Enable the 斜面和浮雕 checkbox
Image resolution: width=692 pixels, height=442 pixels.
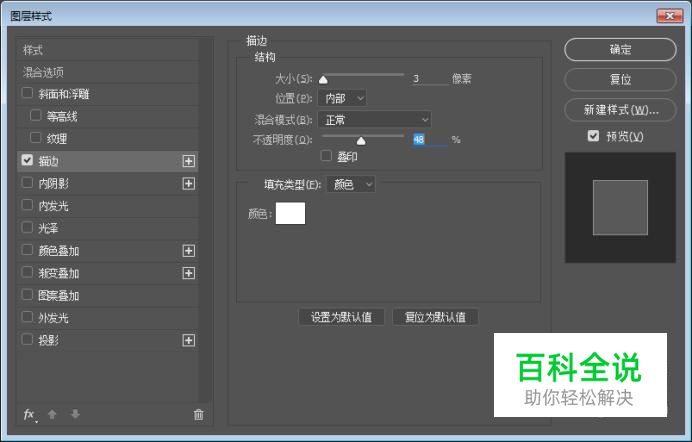tap(27, 93)
